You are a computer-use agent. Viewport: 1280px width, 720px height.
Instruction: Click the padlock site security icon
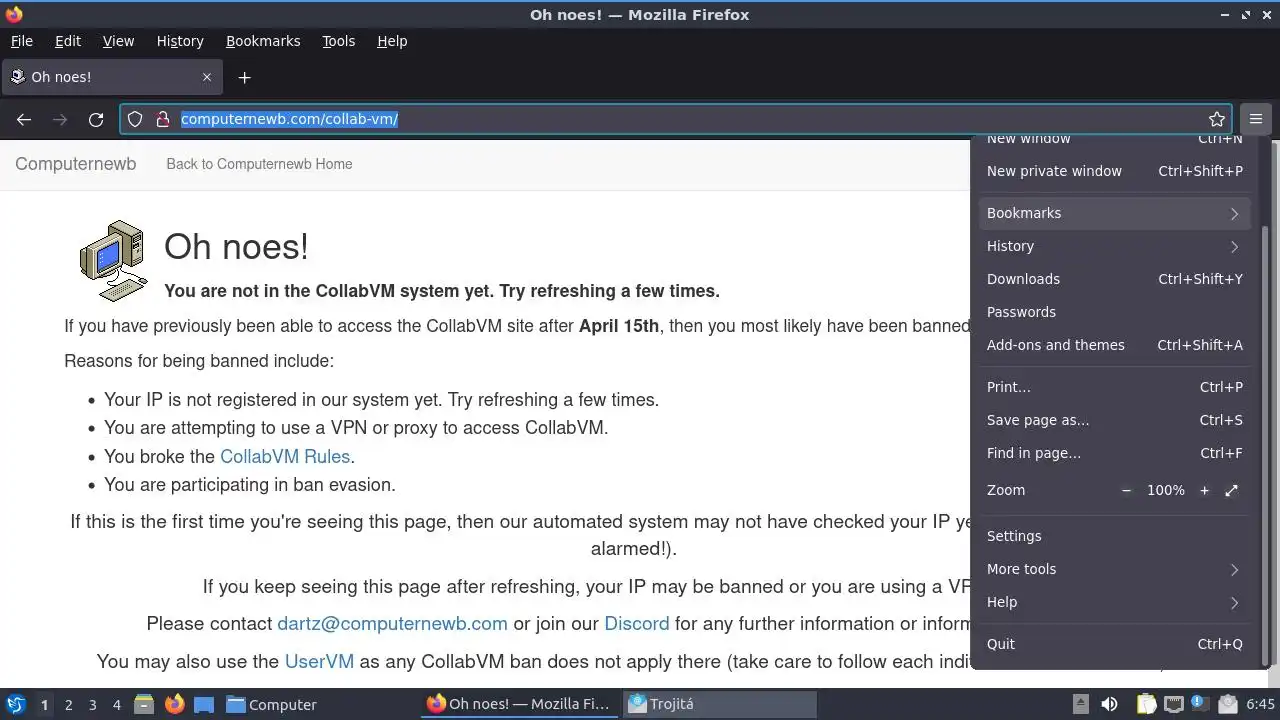coord(163,119)
